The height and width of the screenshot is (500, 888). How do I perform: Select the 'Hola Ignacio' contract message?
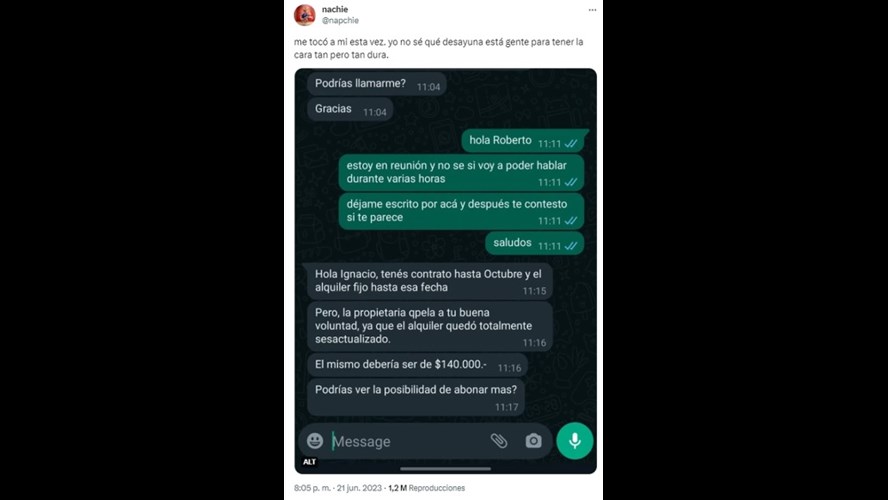[430, 281]
